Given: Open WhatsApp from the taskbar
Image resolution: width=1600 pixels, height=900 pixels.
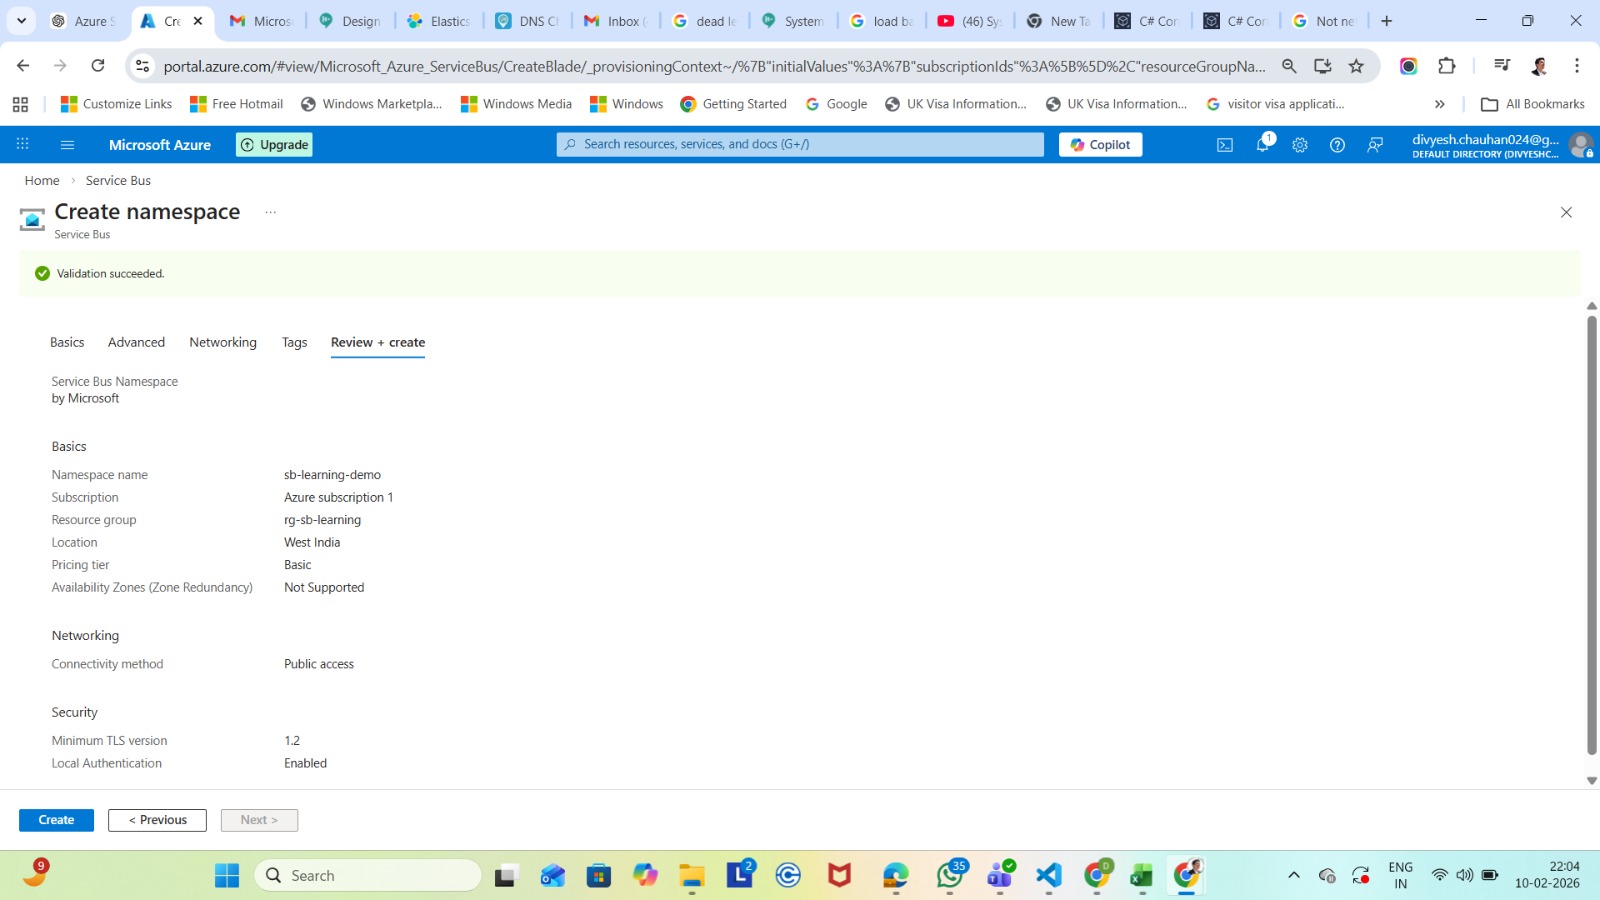Looking at the screenshot, I should click(x=950, y=876).
